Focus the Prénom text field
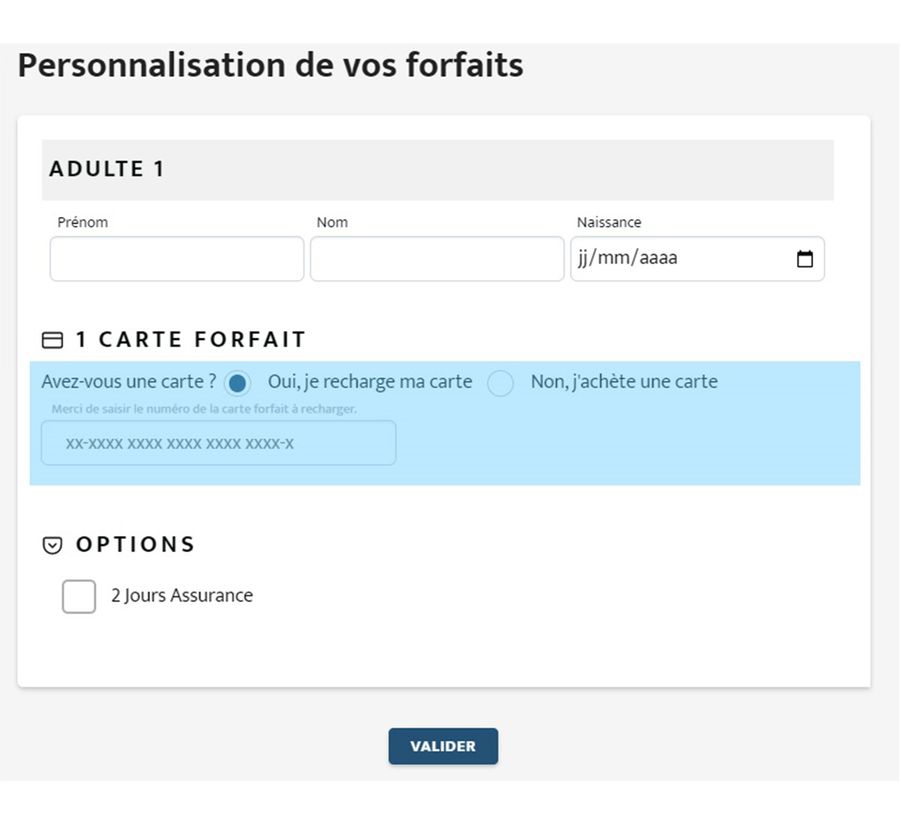 coord(177,259)
